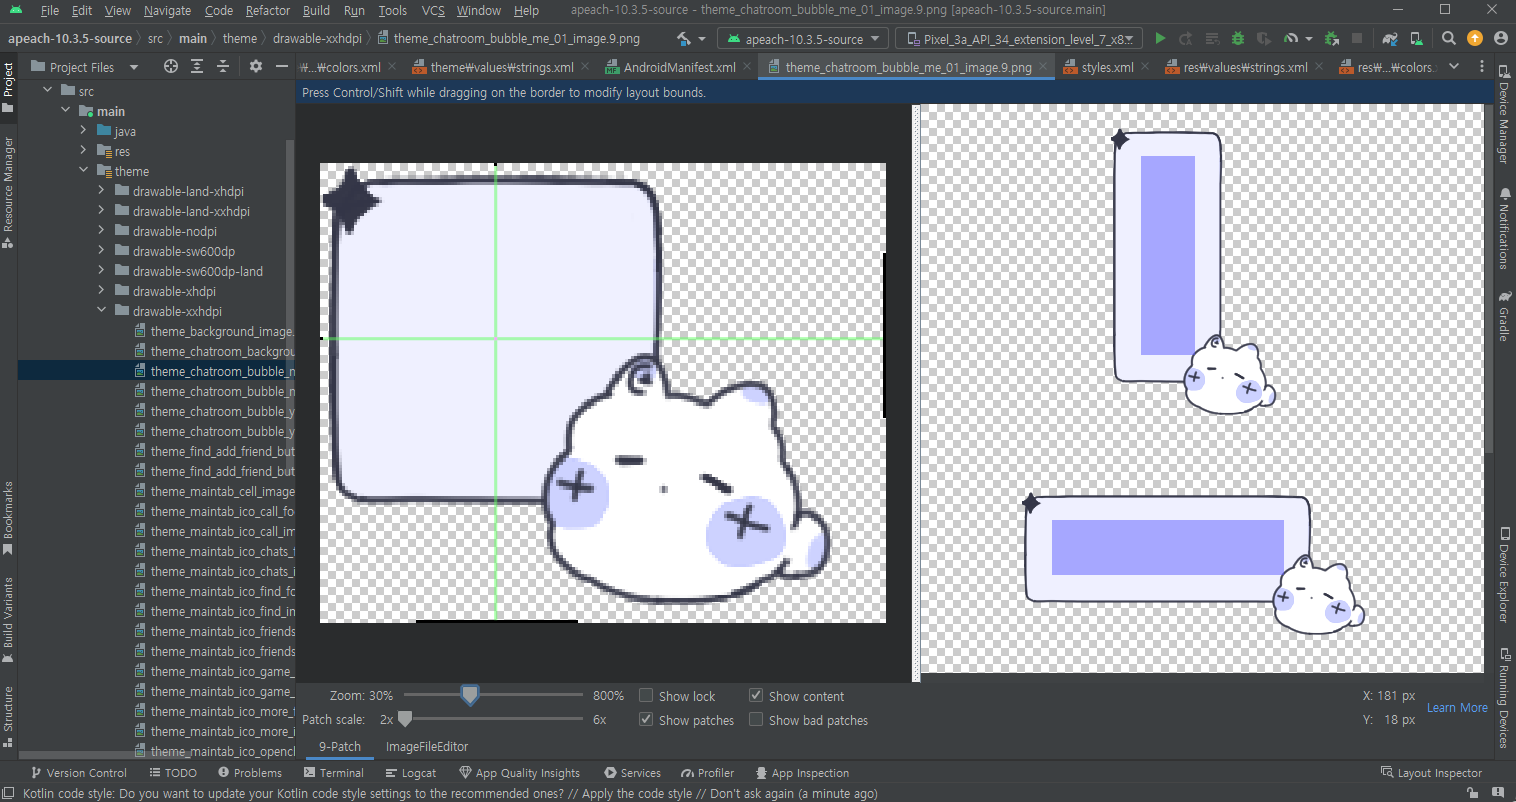Image resolution: width=1516 pixels, height=802 pixels.
Task: Open Pixel_3a_API_34 device selector dropdown
Action: [x=1018, y=39]
